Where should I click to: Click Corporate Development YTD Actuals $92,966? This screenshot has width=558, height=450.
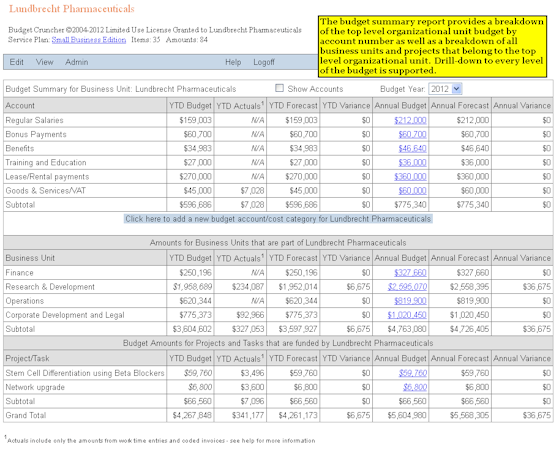250,315
